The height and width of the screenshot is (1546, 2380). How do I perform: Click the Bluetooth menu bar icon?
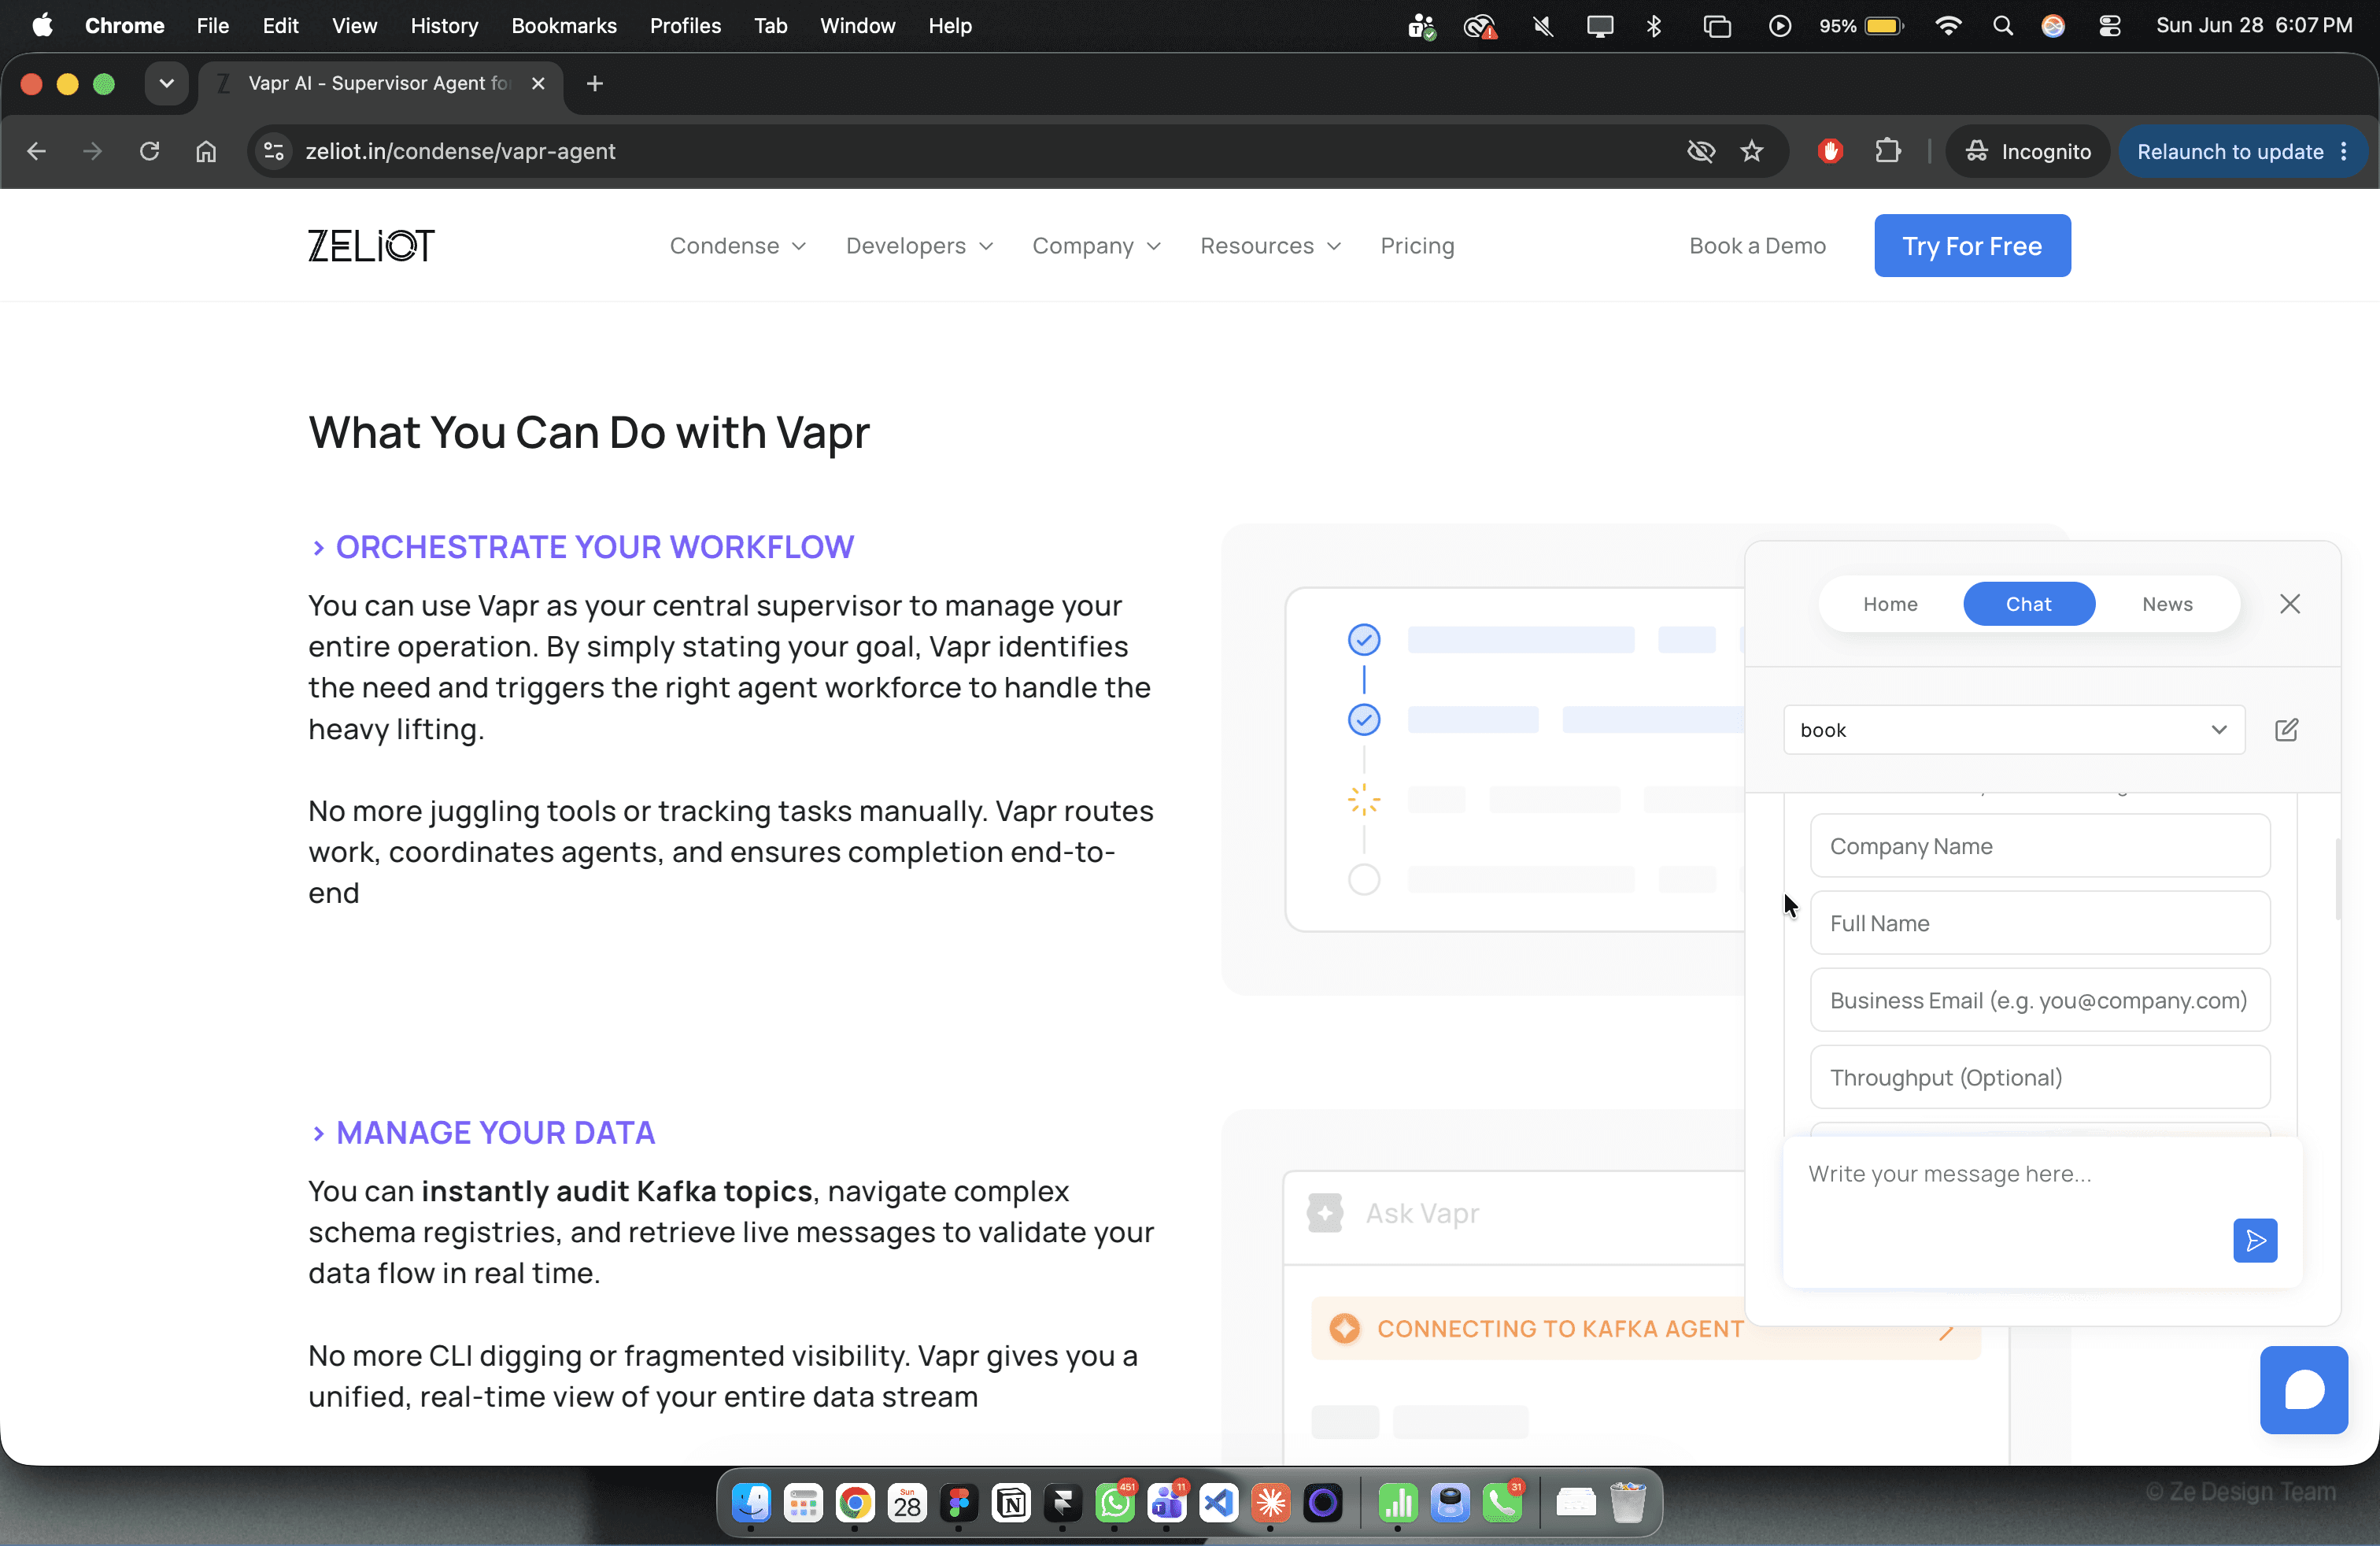1654,26
